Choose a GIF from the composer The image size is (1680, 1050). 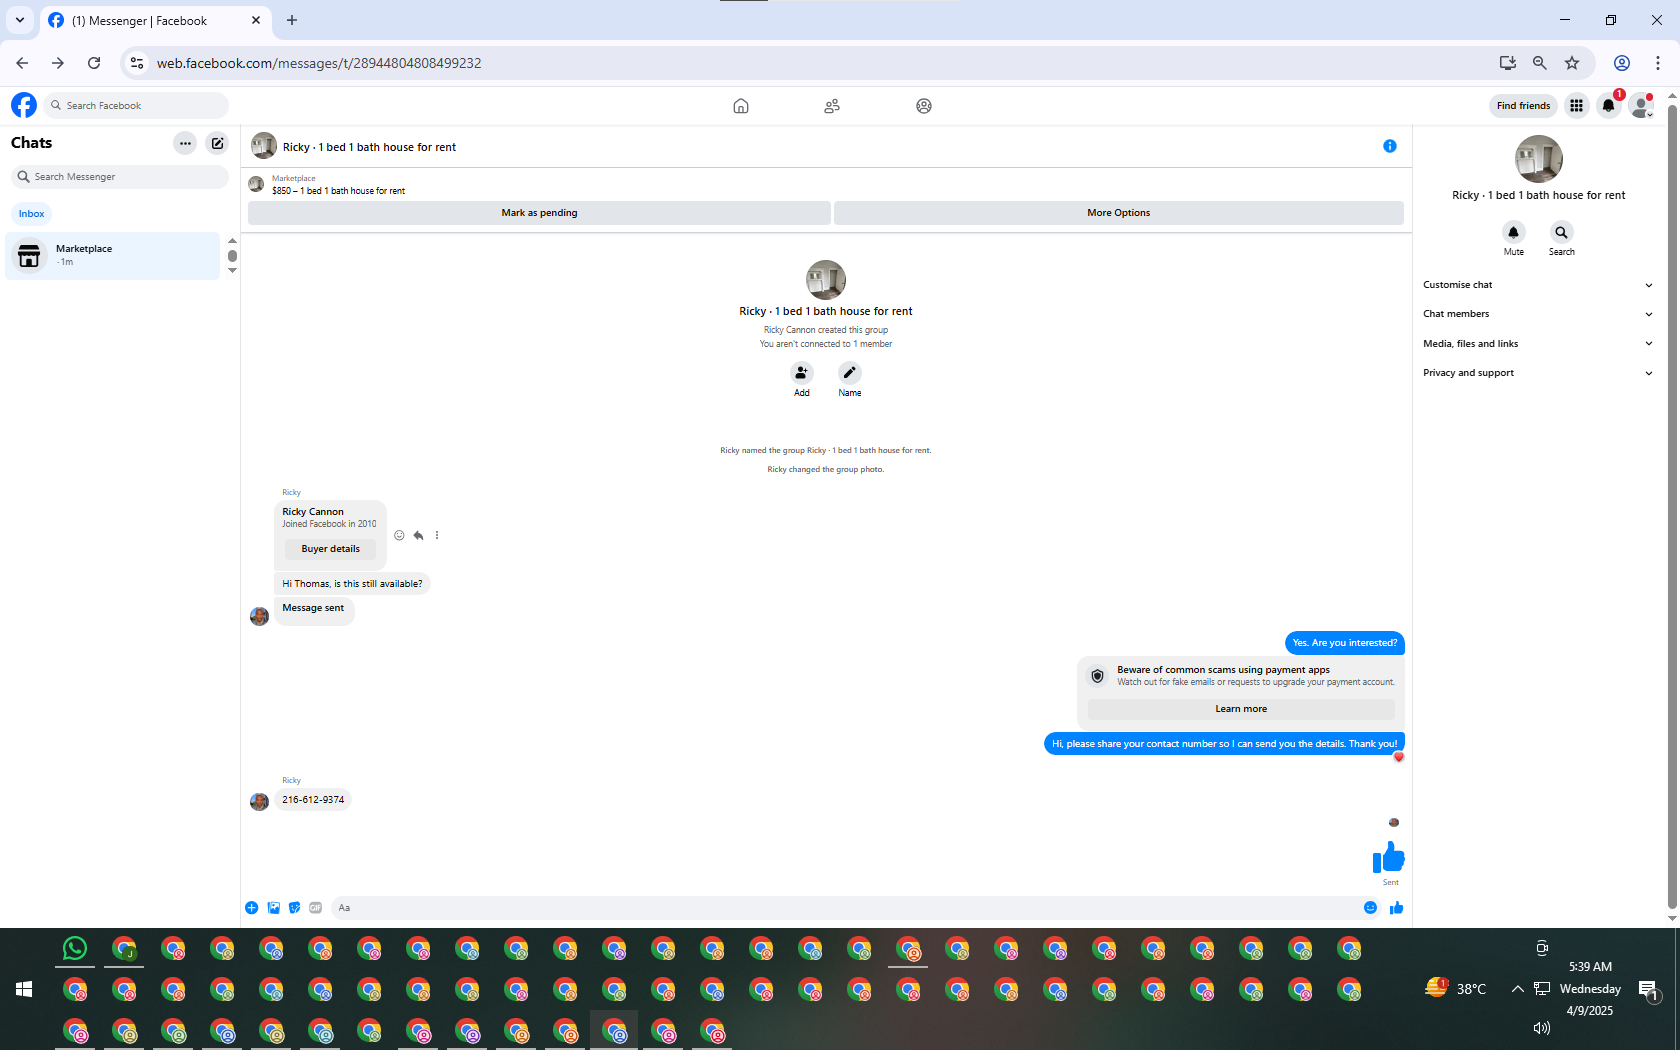(316, 908)
